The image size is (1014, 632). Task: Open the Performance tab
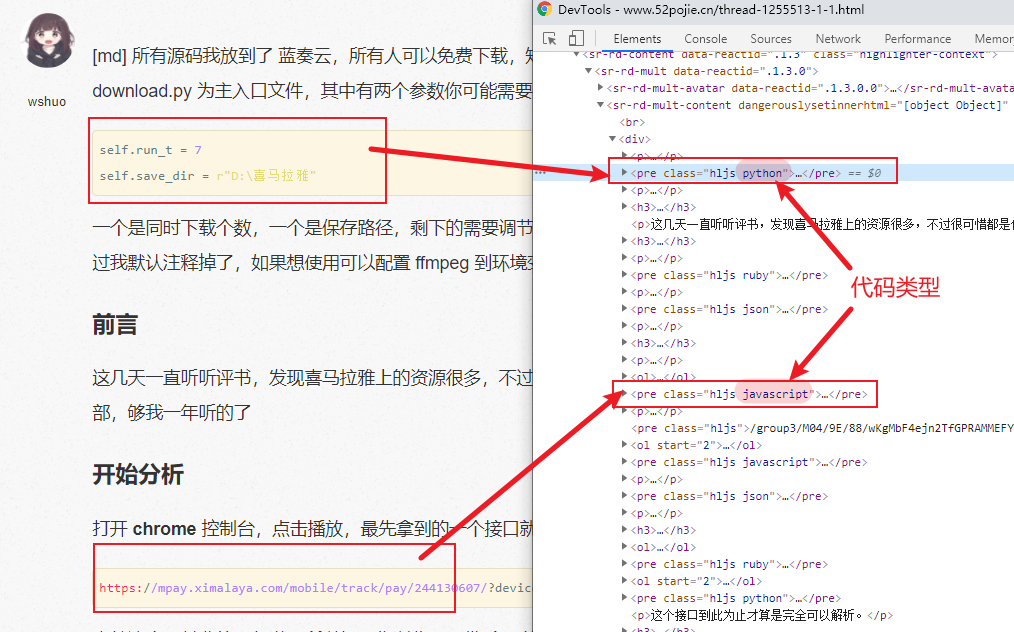click(918, 39)
